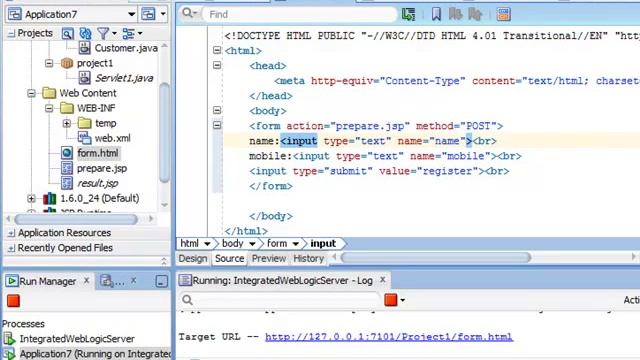The width and height of the screenshot is (640, 360).
Task: Switch to the Design tab
Action: coord(193,258)
